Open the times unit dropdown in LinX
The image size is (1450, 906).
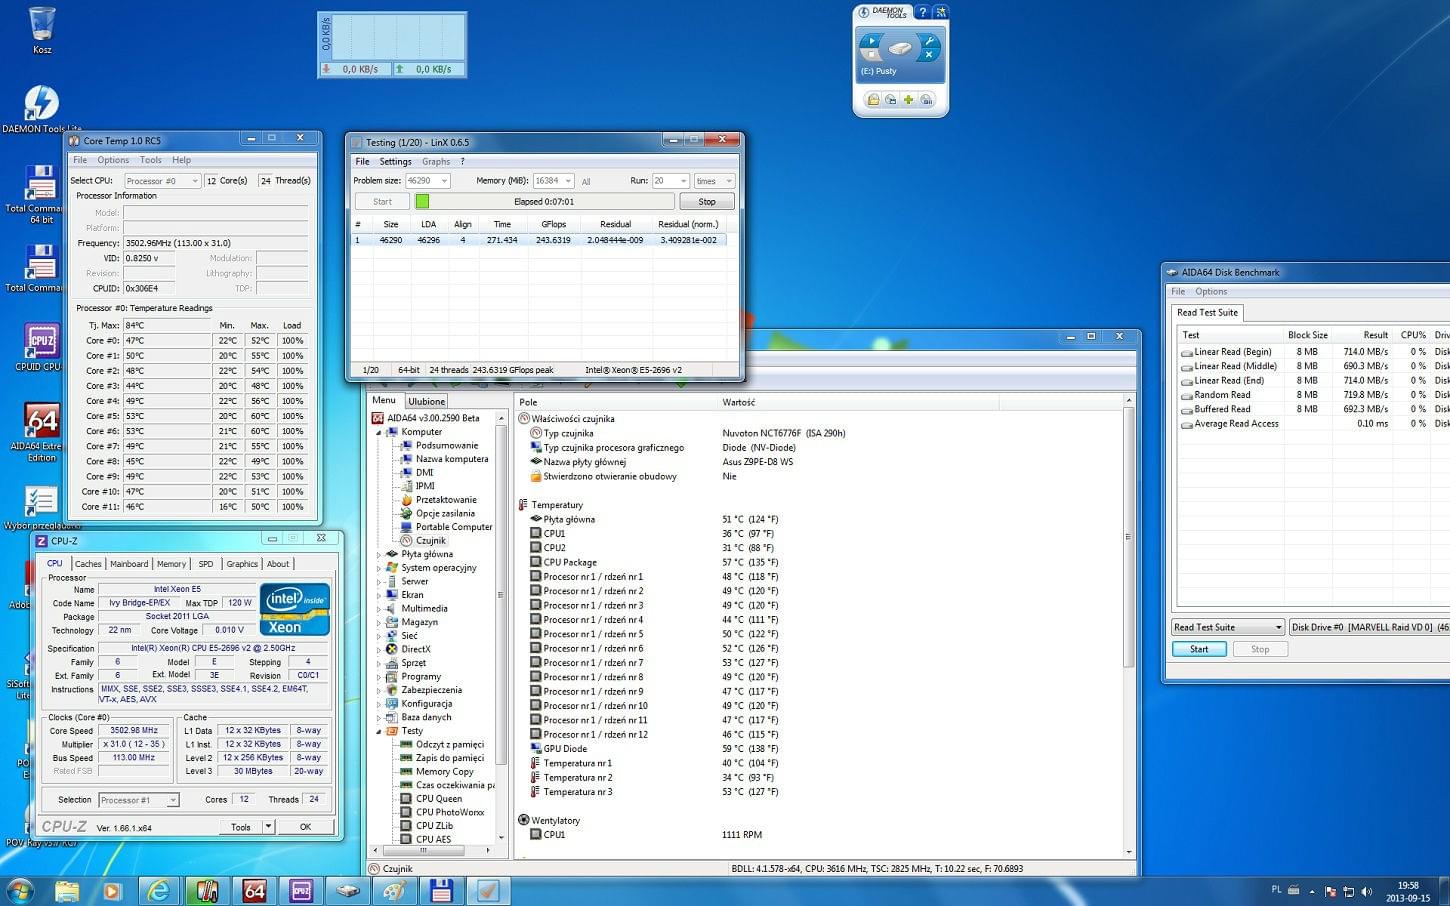pyautogui.click(x=728, y=181)
